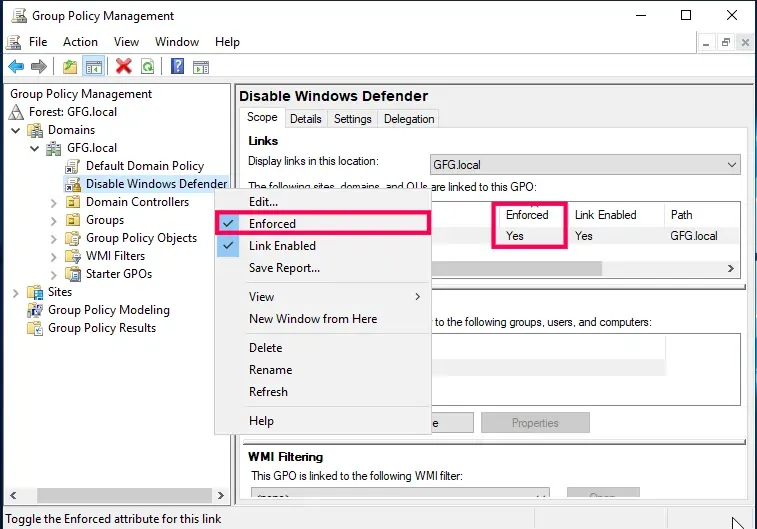Click the Groups OU icon

(x=73, y=220)
